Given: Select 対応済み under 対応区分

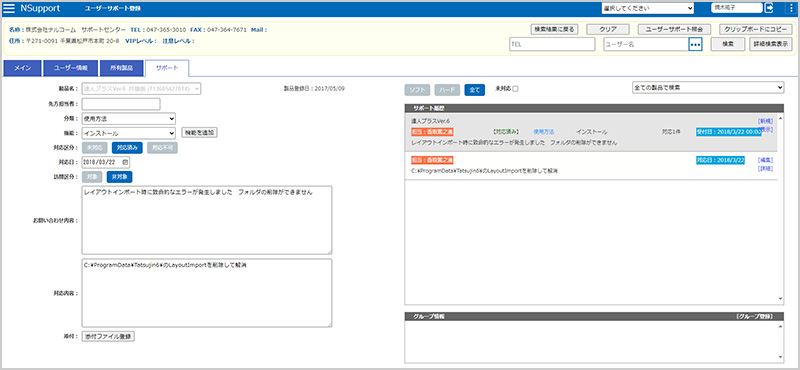Looking at the screenshot, I should tap(127, 147).
